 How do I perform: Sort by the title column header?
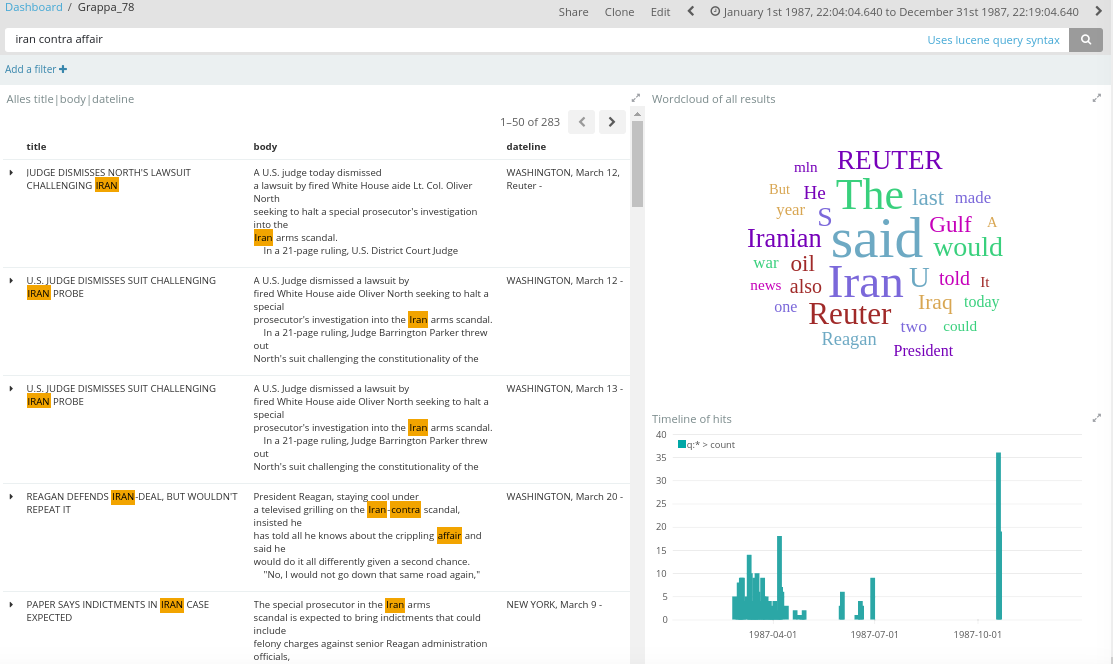[36, 146]
